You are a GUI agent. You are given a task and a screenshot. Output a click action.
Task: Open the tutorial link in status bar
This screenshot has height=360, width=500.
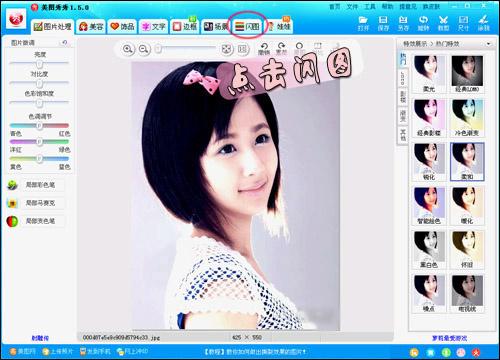255,351
